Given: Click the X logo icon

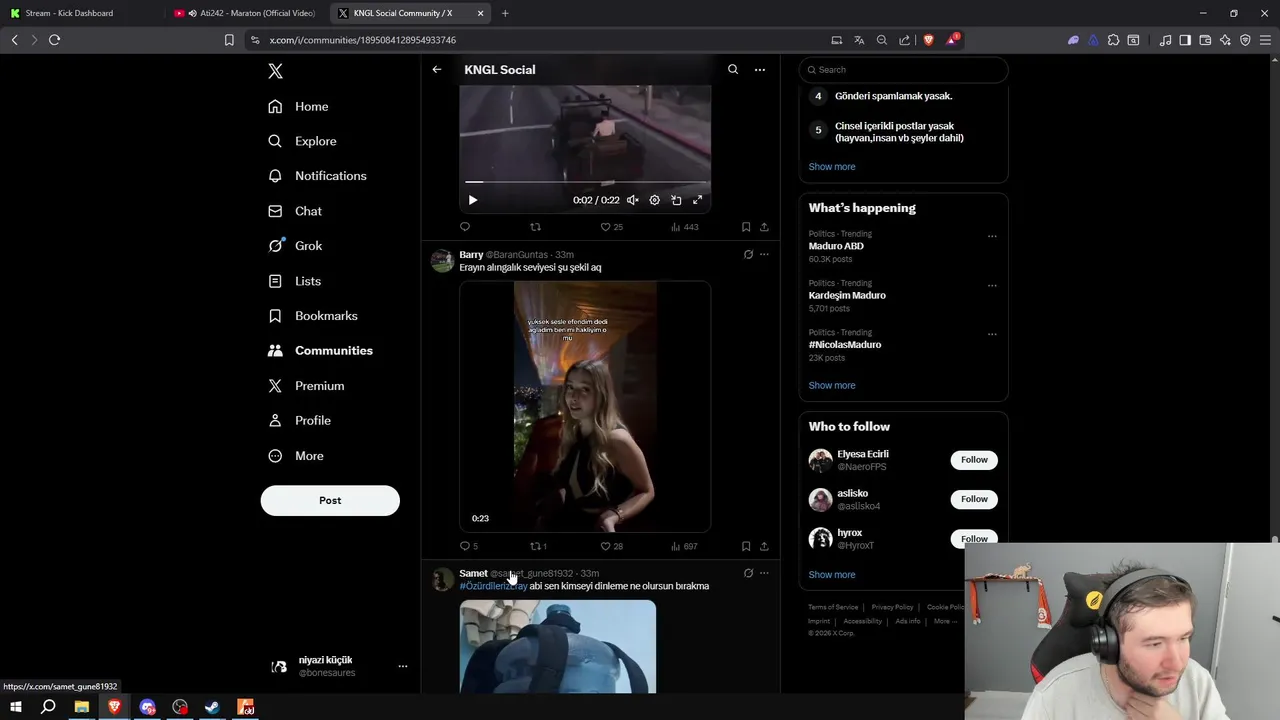Looking at the screenshot, I should click(x=276, y=71).
